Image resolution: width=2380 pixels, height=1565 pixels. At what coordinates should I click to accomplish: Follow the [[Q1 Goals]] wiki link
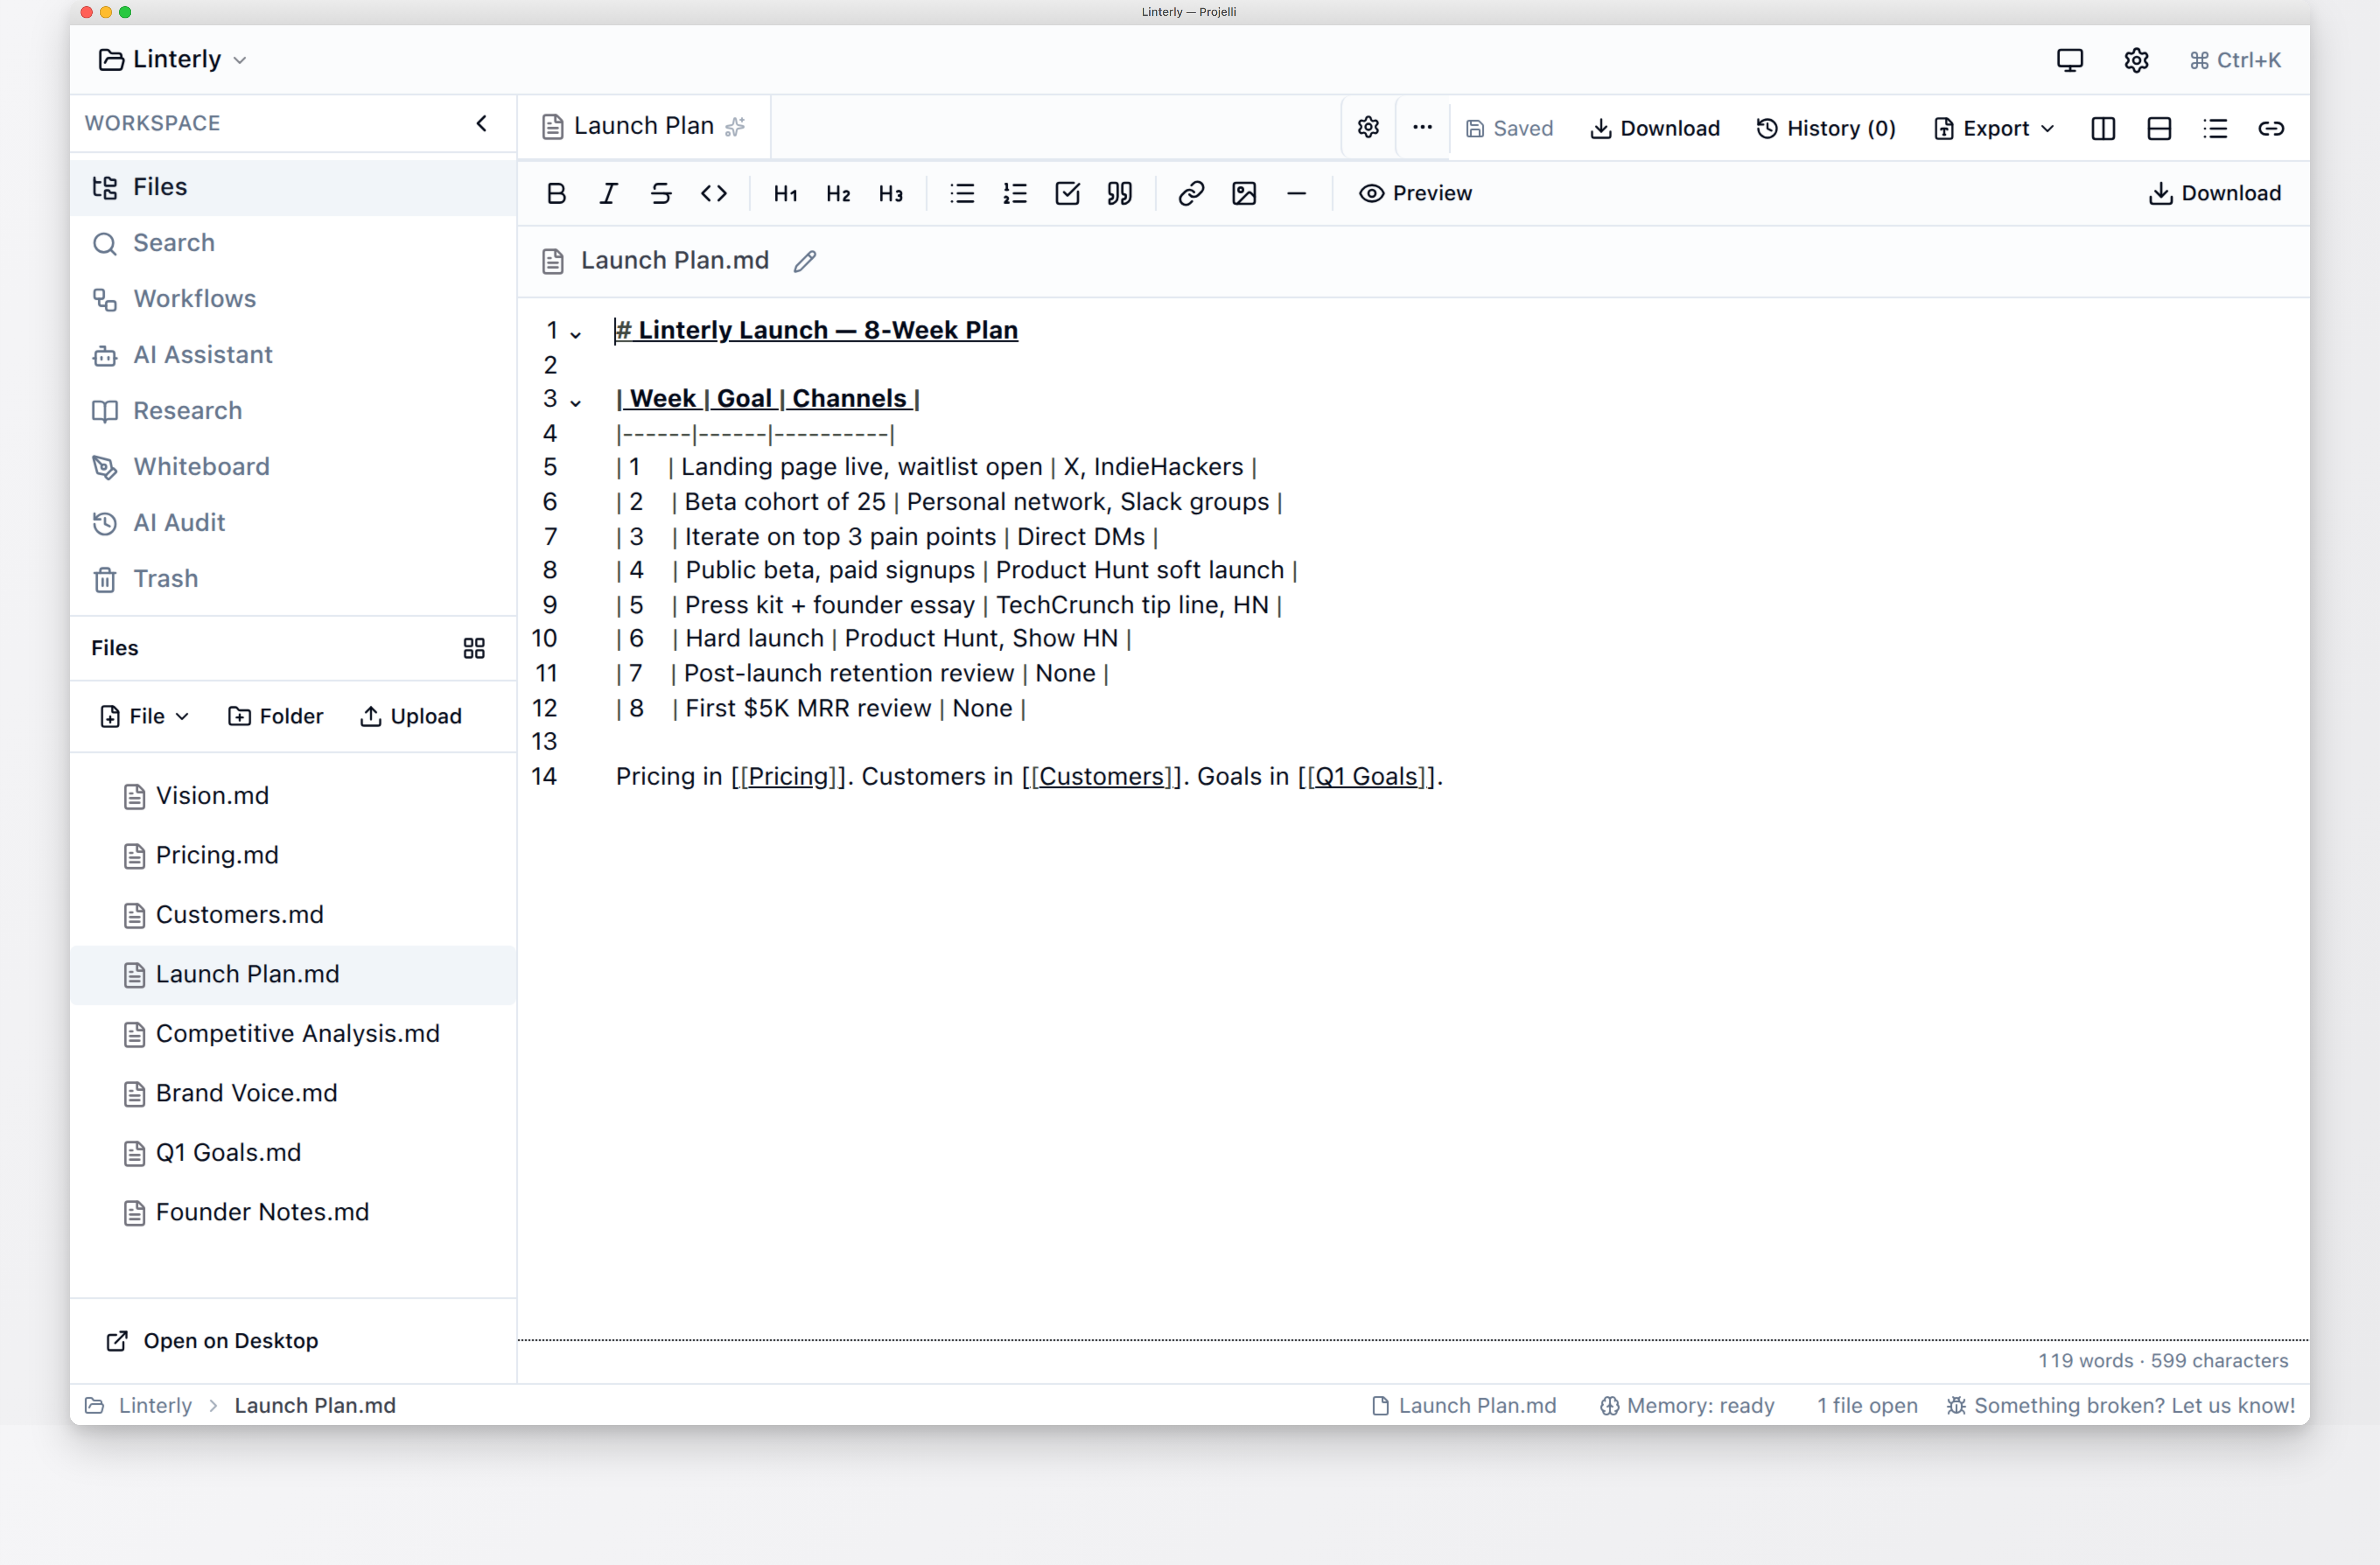(1368, 776)
